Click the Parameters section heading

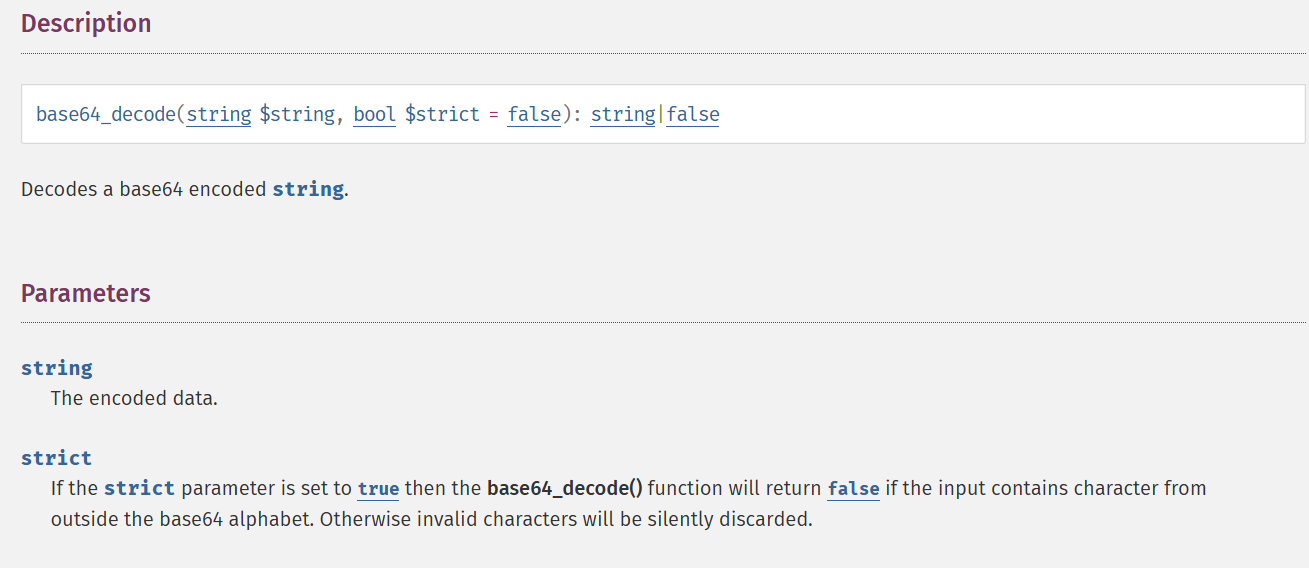click(86, 293)
